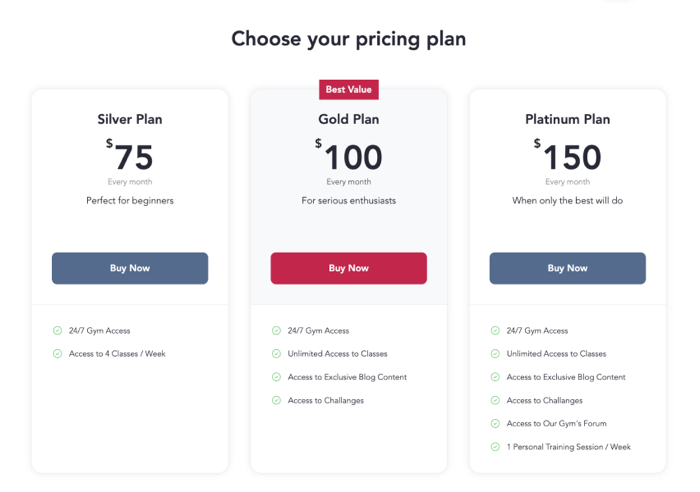Click checkmark beside Access to Our Gym's Forum

(495, 423)
